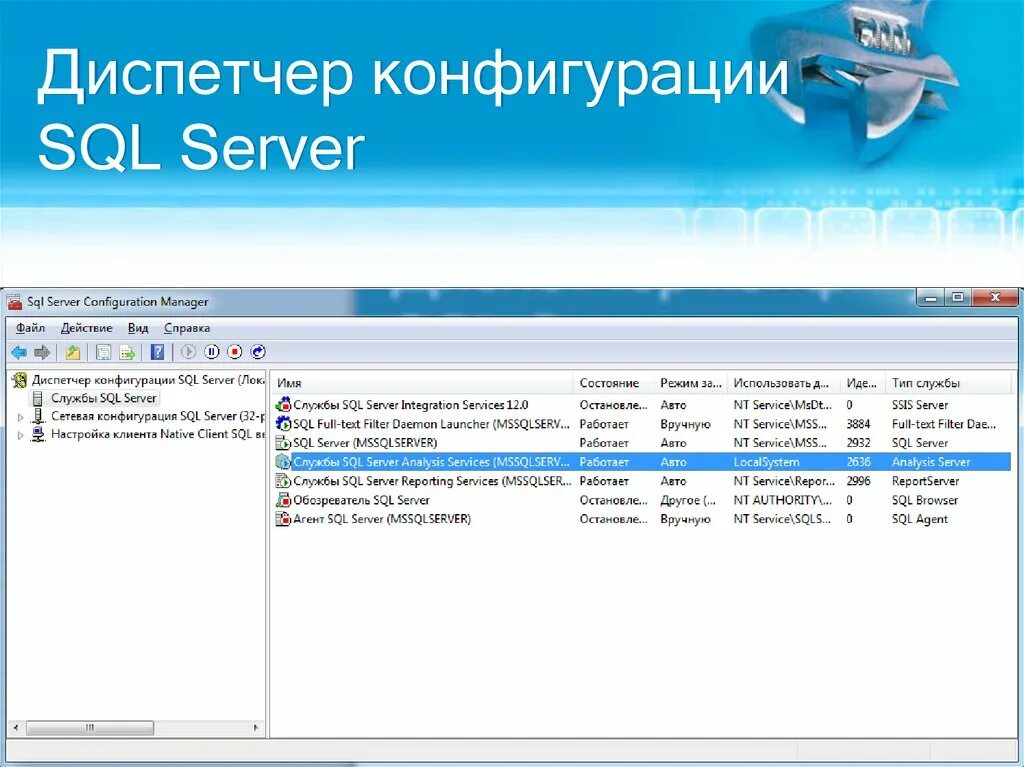Click the Up one level folder icon

click(x=72, y=353)
